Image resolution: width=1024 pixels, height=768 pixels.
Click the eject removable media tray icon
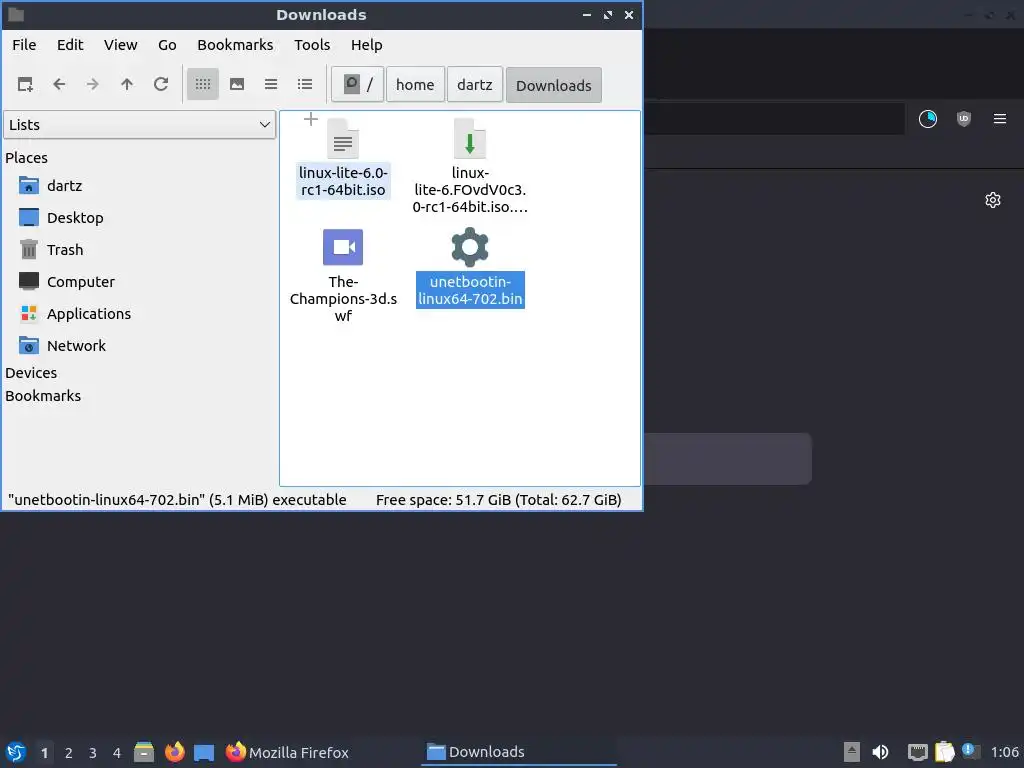tap(852, 752)
